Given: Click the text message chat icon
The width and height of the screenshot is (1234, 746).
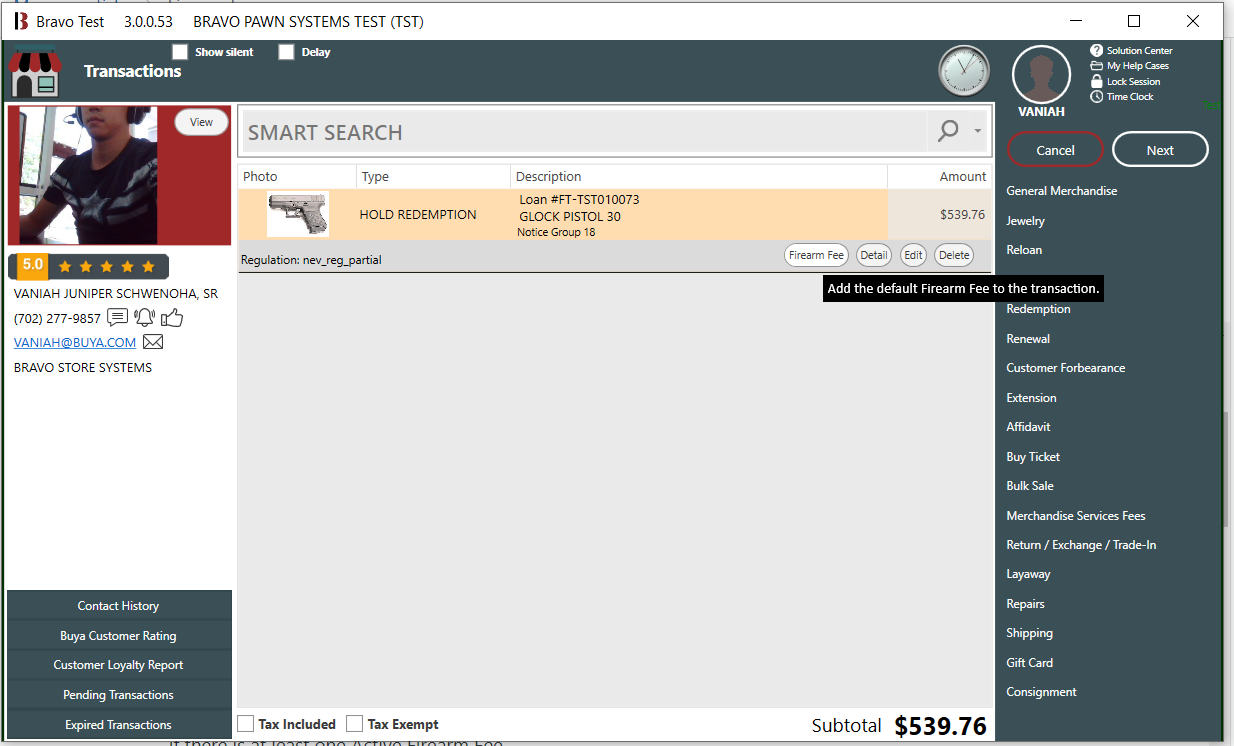Looking at the screenshot, I should 118,318.
